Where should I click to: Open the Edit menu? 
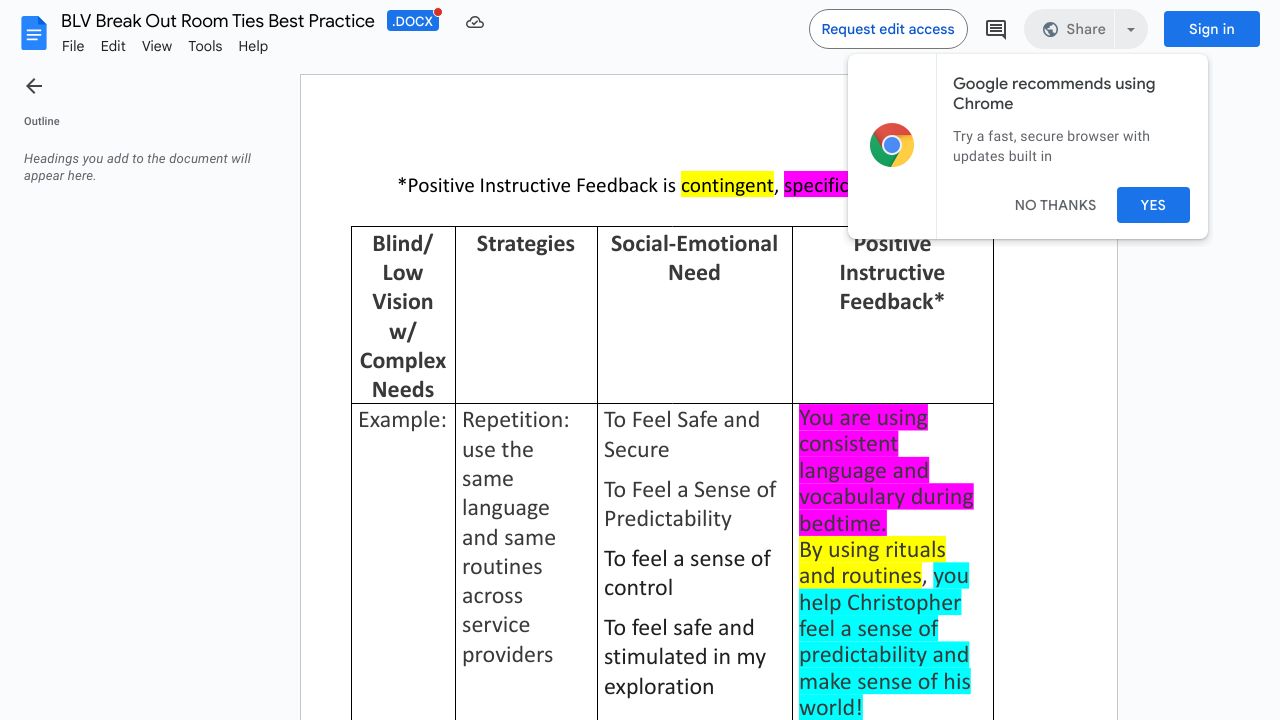coord(113,46)
